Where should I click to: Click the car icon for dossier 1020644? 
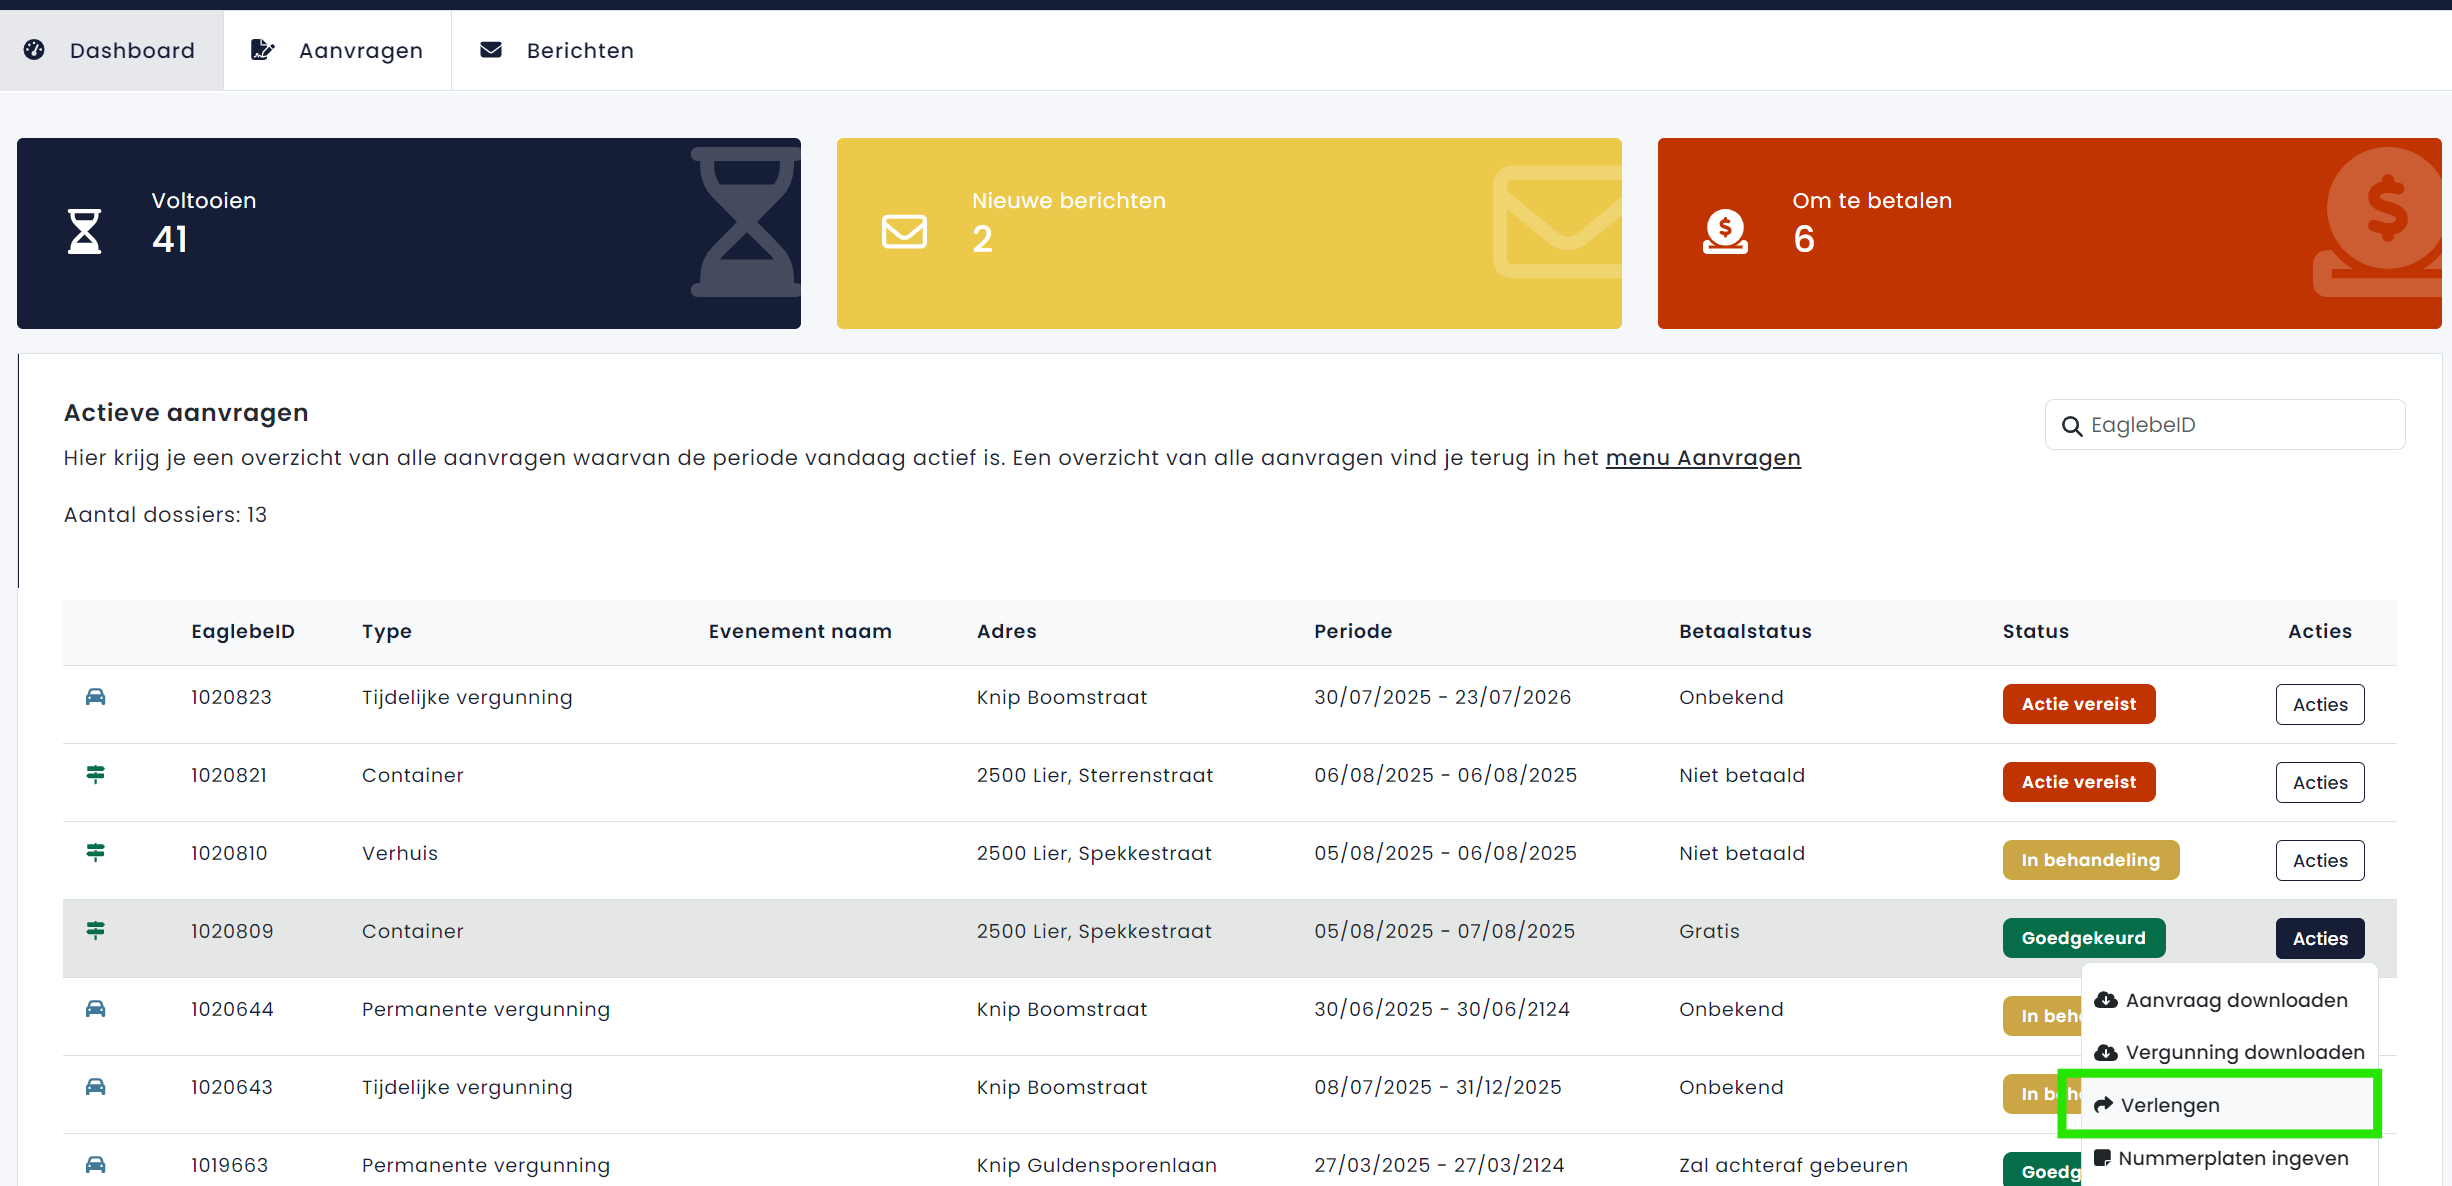tap(95, 1008)
